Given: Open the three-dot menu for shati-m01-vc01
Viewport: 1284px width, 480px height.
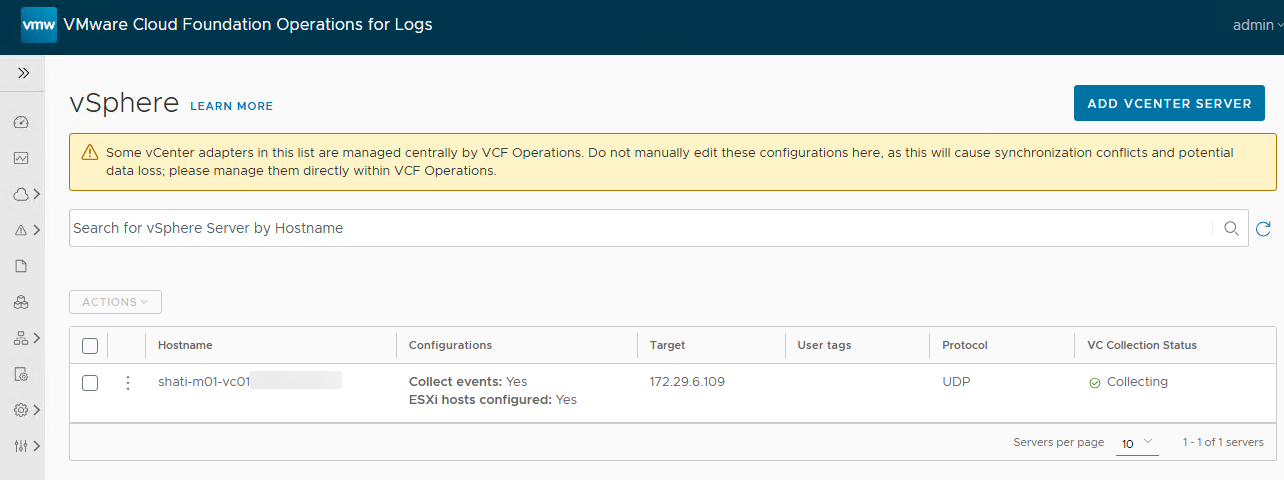Looking at the screenshot, I should coord(127,383).
